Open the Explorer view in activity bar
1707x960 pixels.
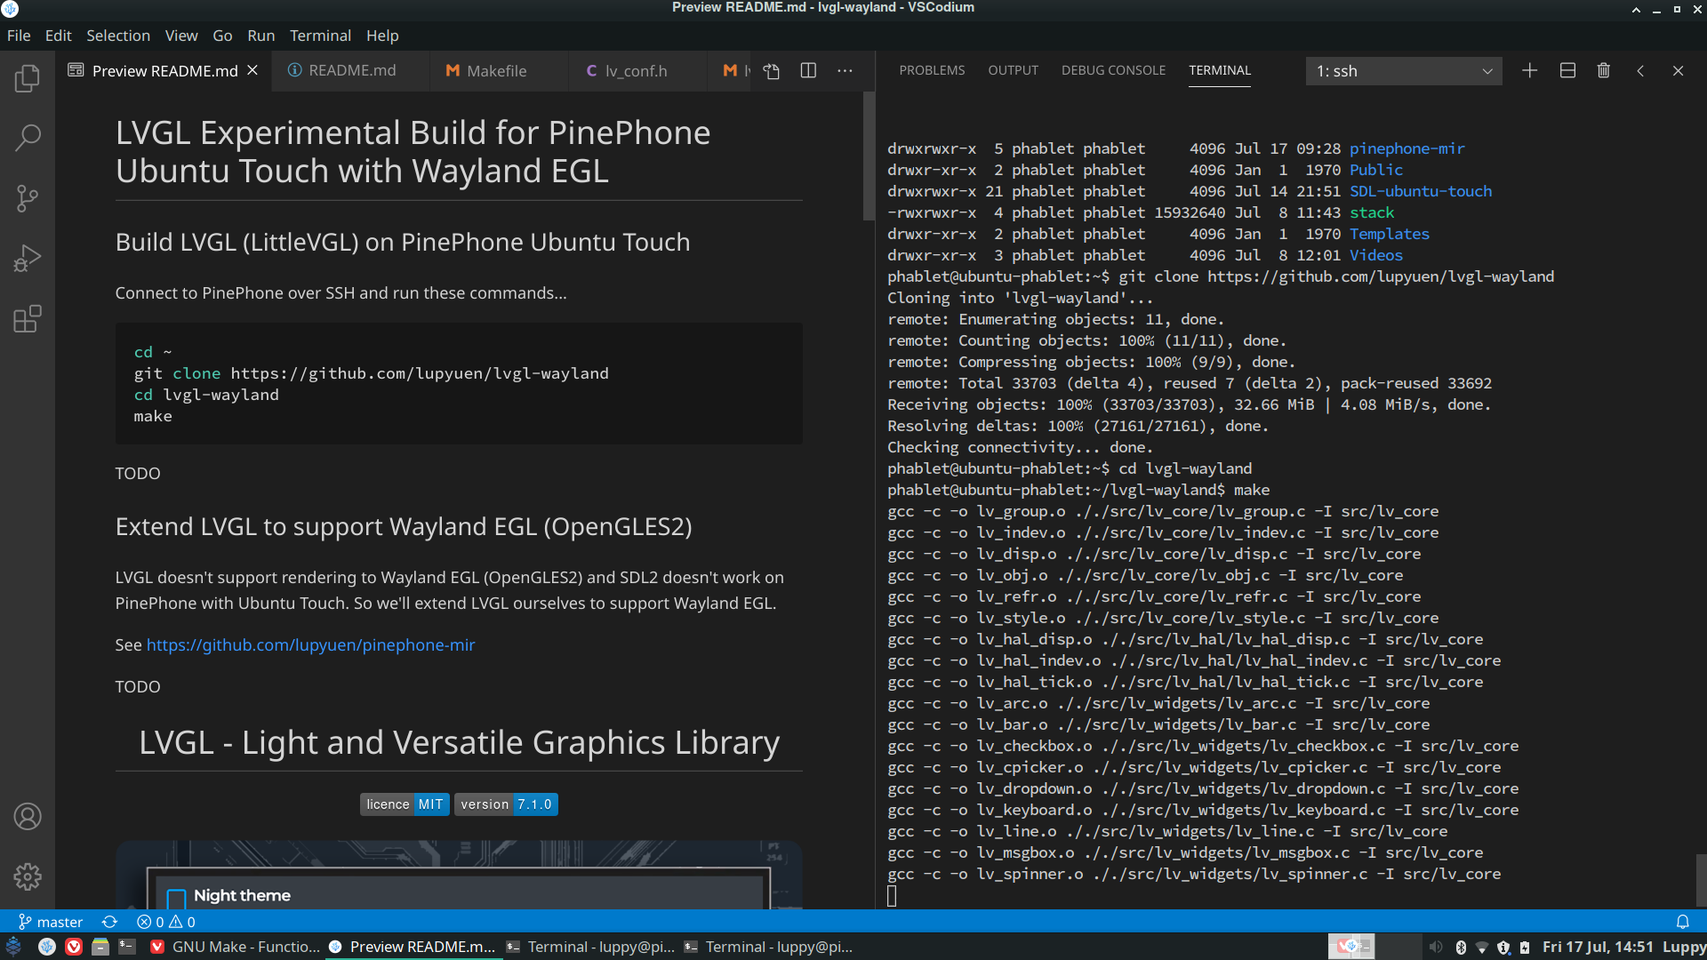tap(27, 78)
